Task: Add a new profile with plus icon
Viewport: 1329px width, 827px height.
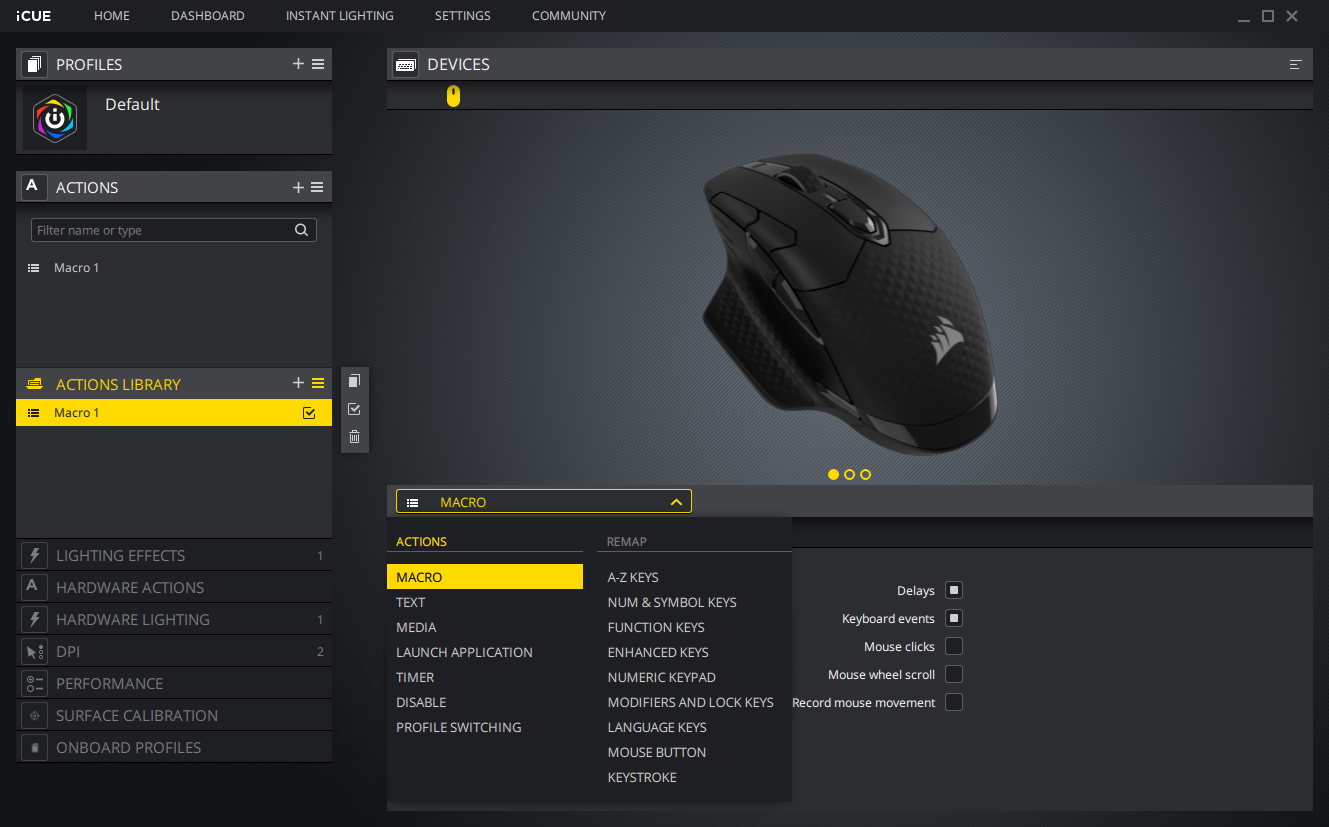Action: click(x=298, y=64)
